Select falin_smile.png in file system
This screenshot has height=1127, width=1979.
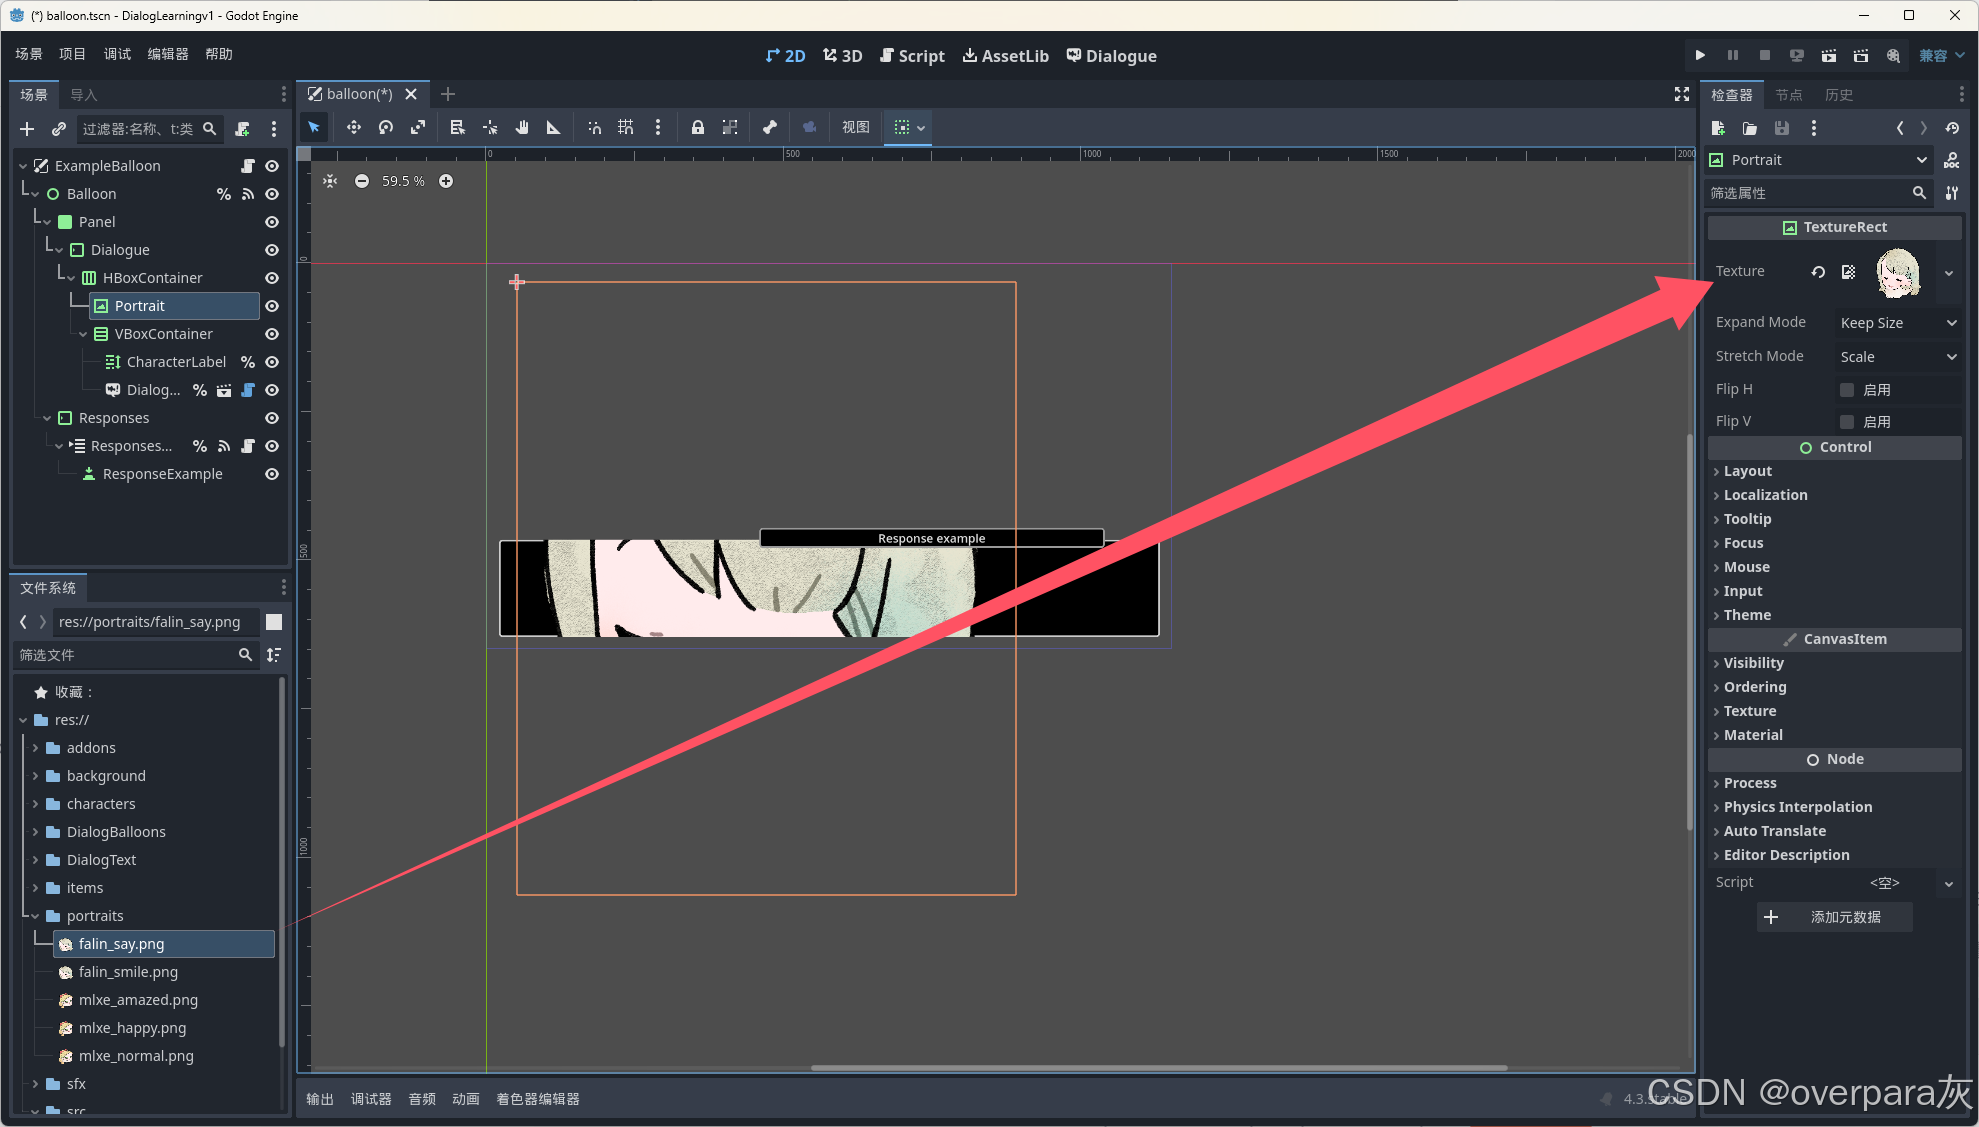[128, 972]
